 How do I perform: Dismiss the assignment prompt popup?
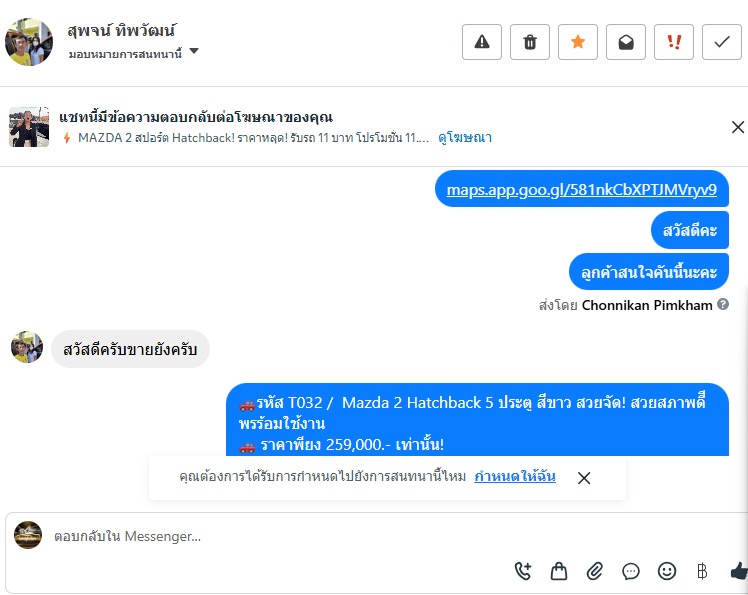[584, 478]
